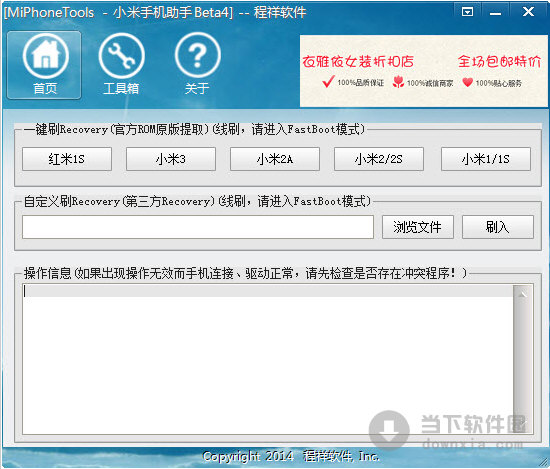Close the MiPhoneTools window

pyautogui.click(x=528, y=12)
